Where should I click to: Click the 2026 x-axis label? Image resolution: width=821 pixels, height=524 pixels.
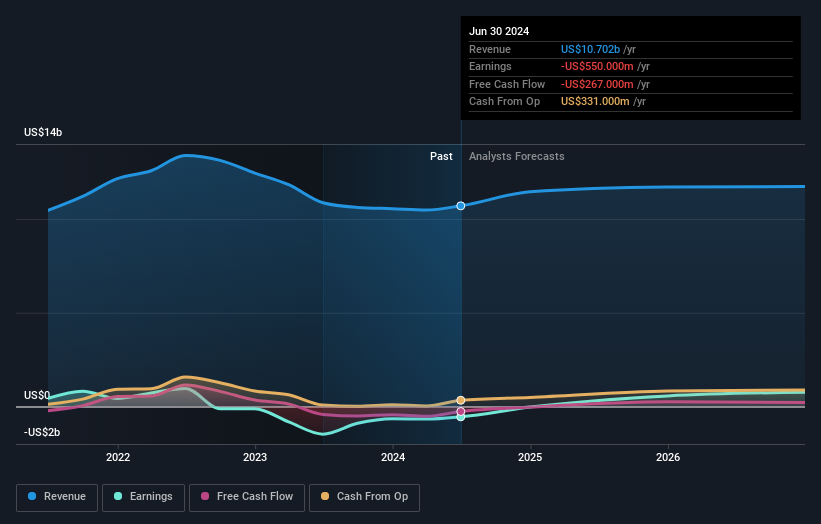pos(668,457)
